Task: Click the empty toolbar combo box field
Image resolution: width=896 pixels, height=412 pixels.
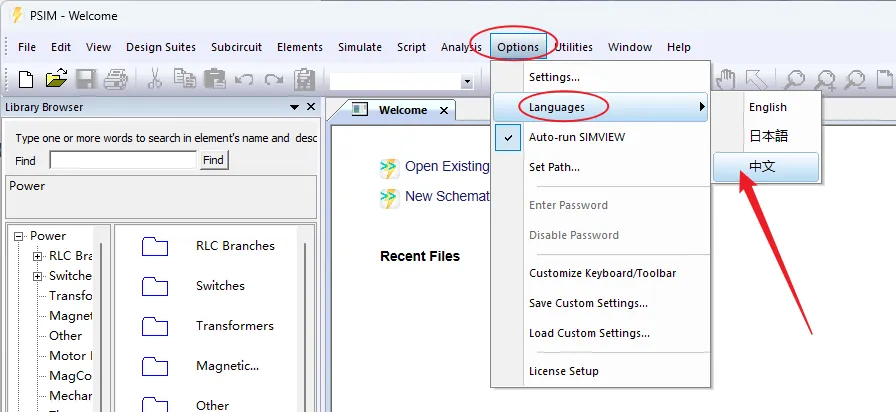Action: pyautogui.click(x=396, y=82)
